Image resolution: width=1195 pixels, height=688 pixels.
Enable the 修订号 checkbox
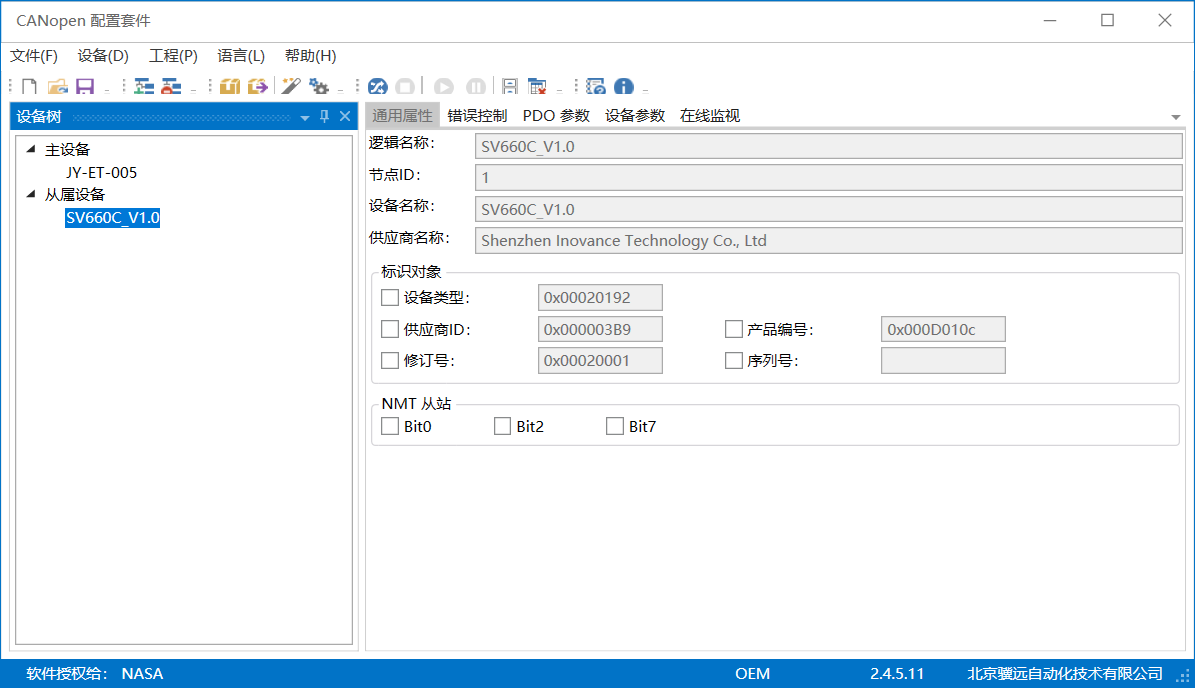point(389,360)
